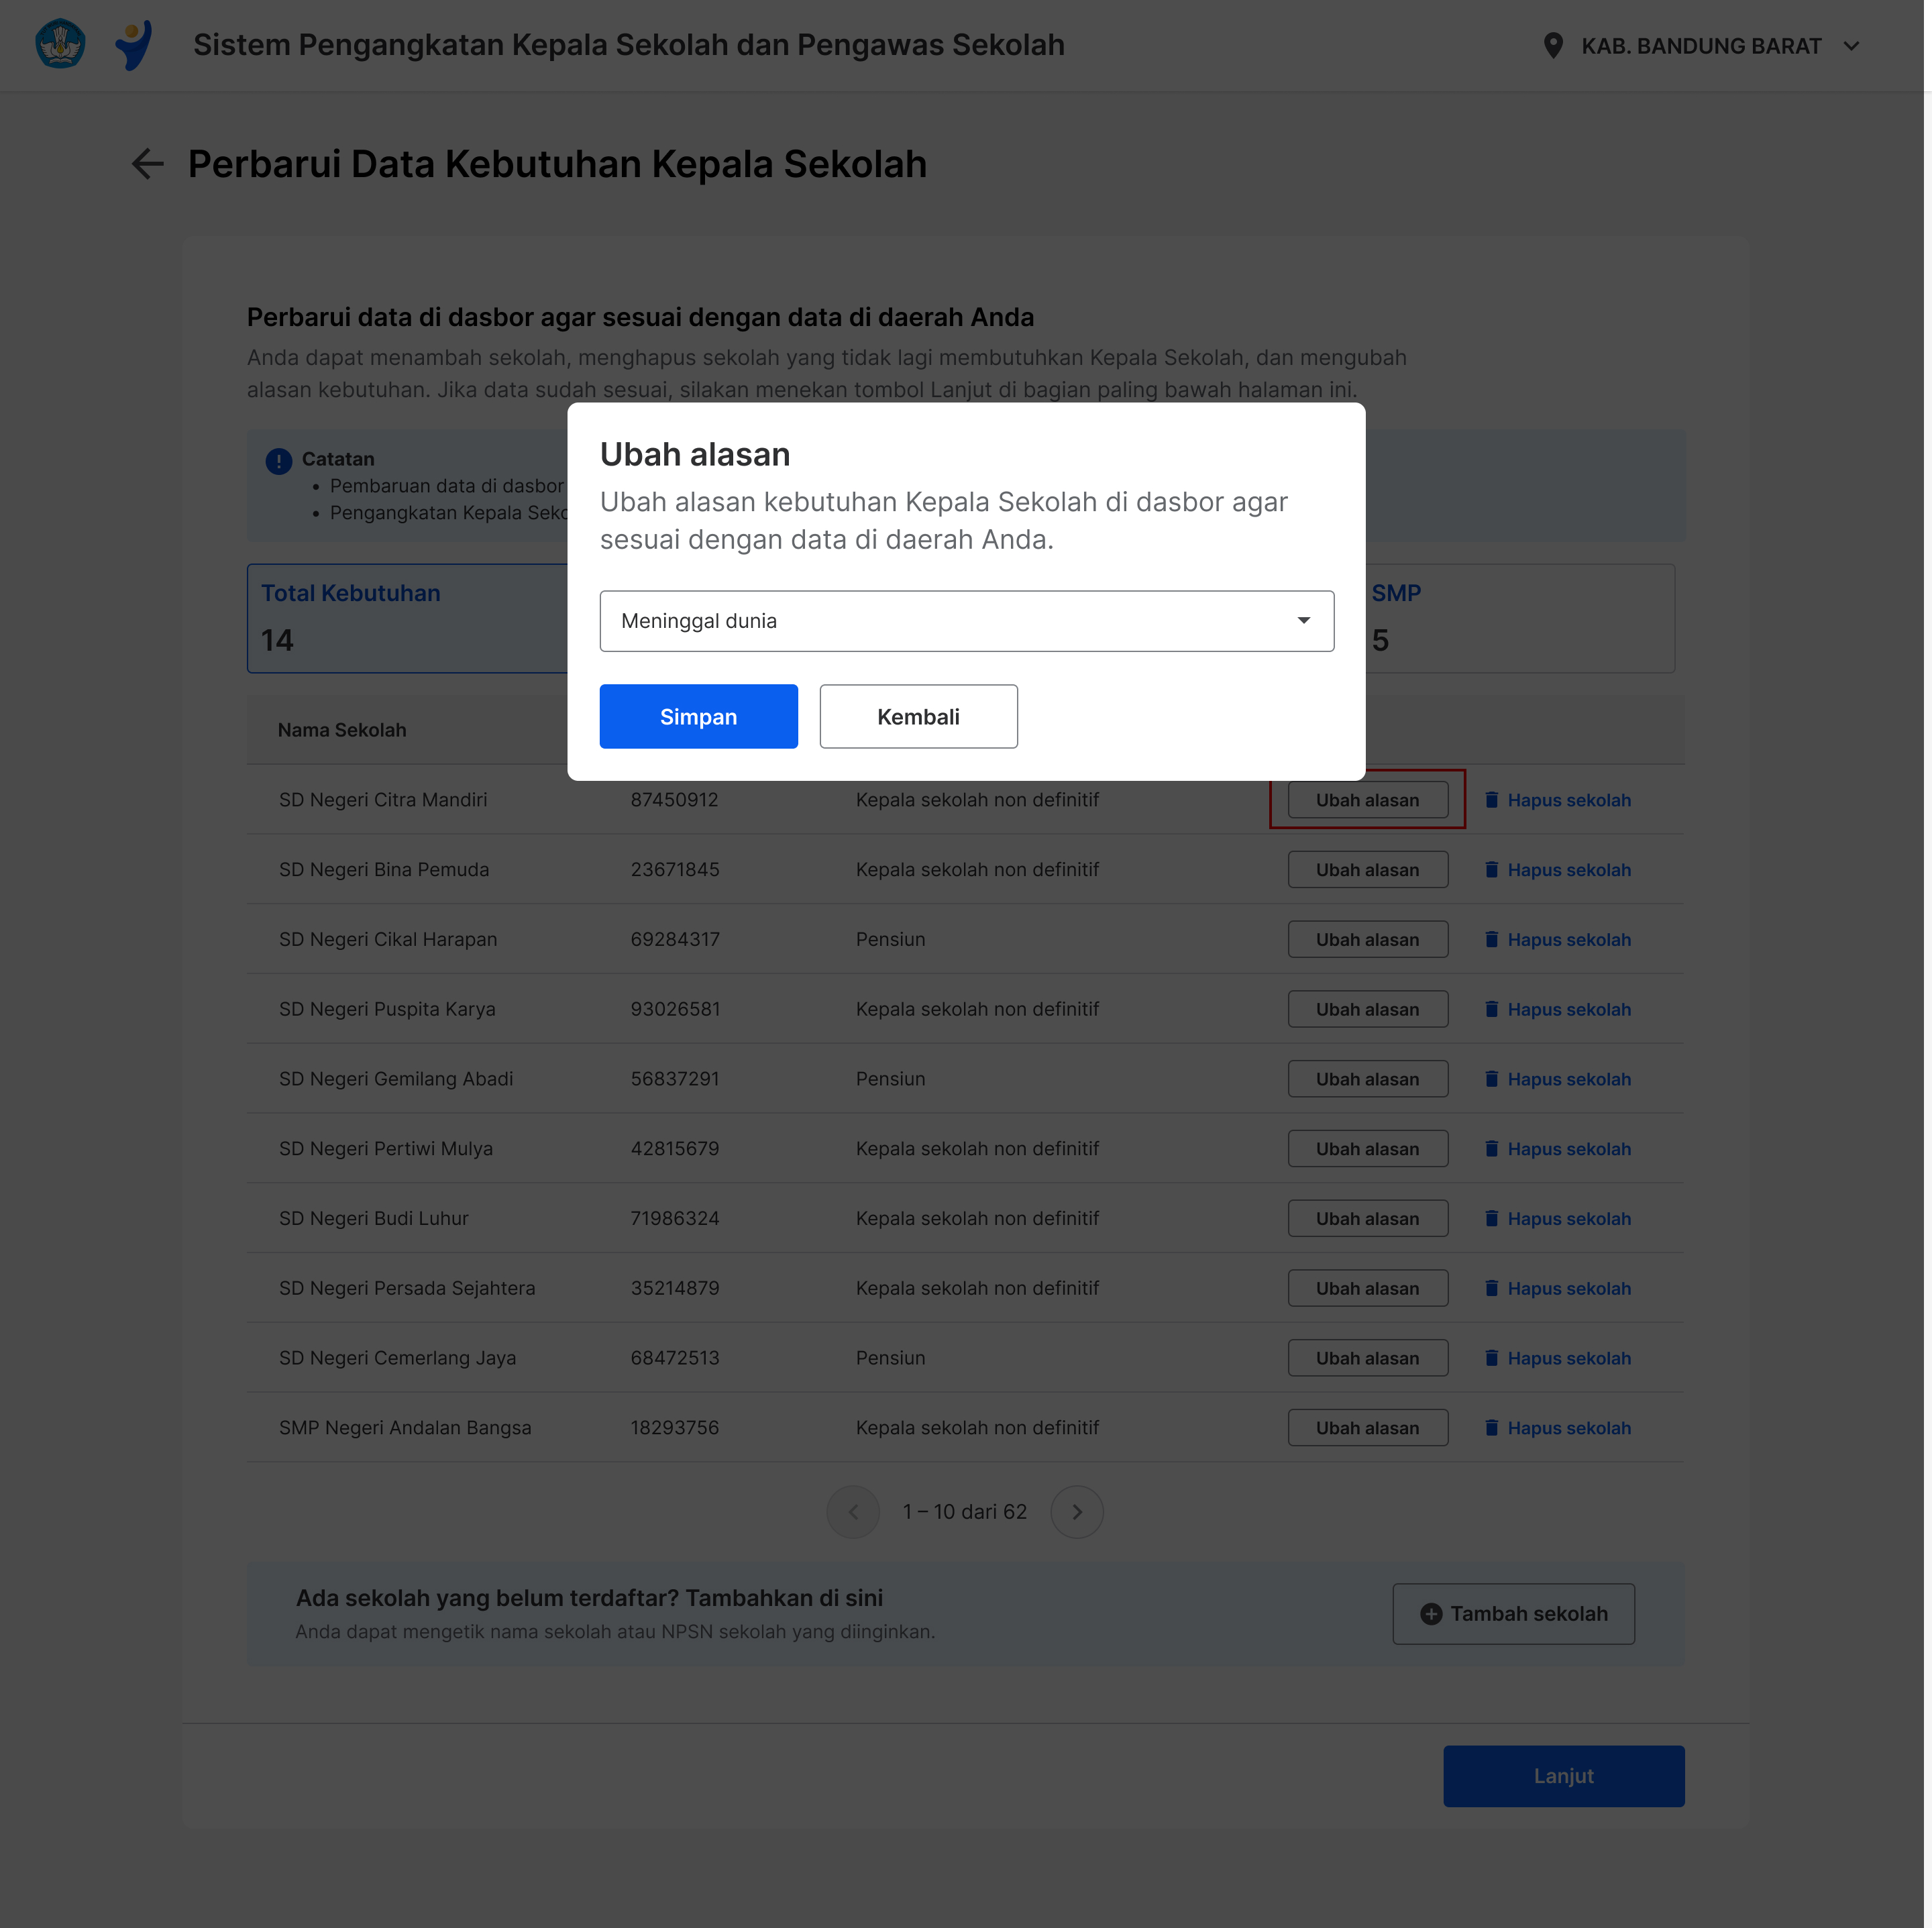Go to next page of school list

pos(1077,1512)
